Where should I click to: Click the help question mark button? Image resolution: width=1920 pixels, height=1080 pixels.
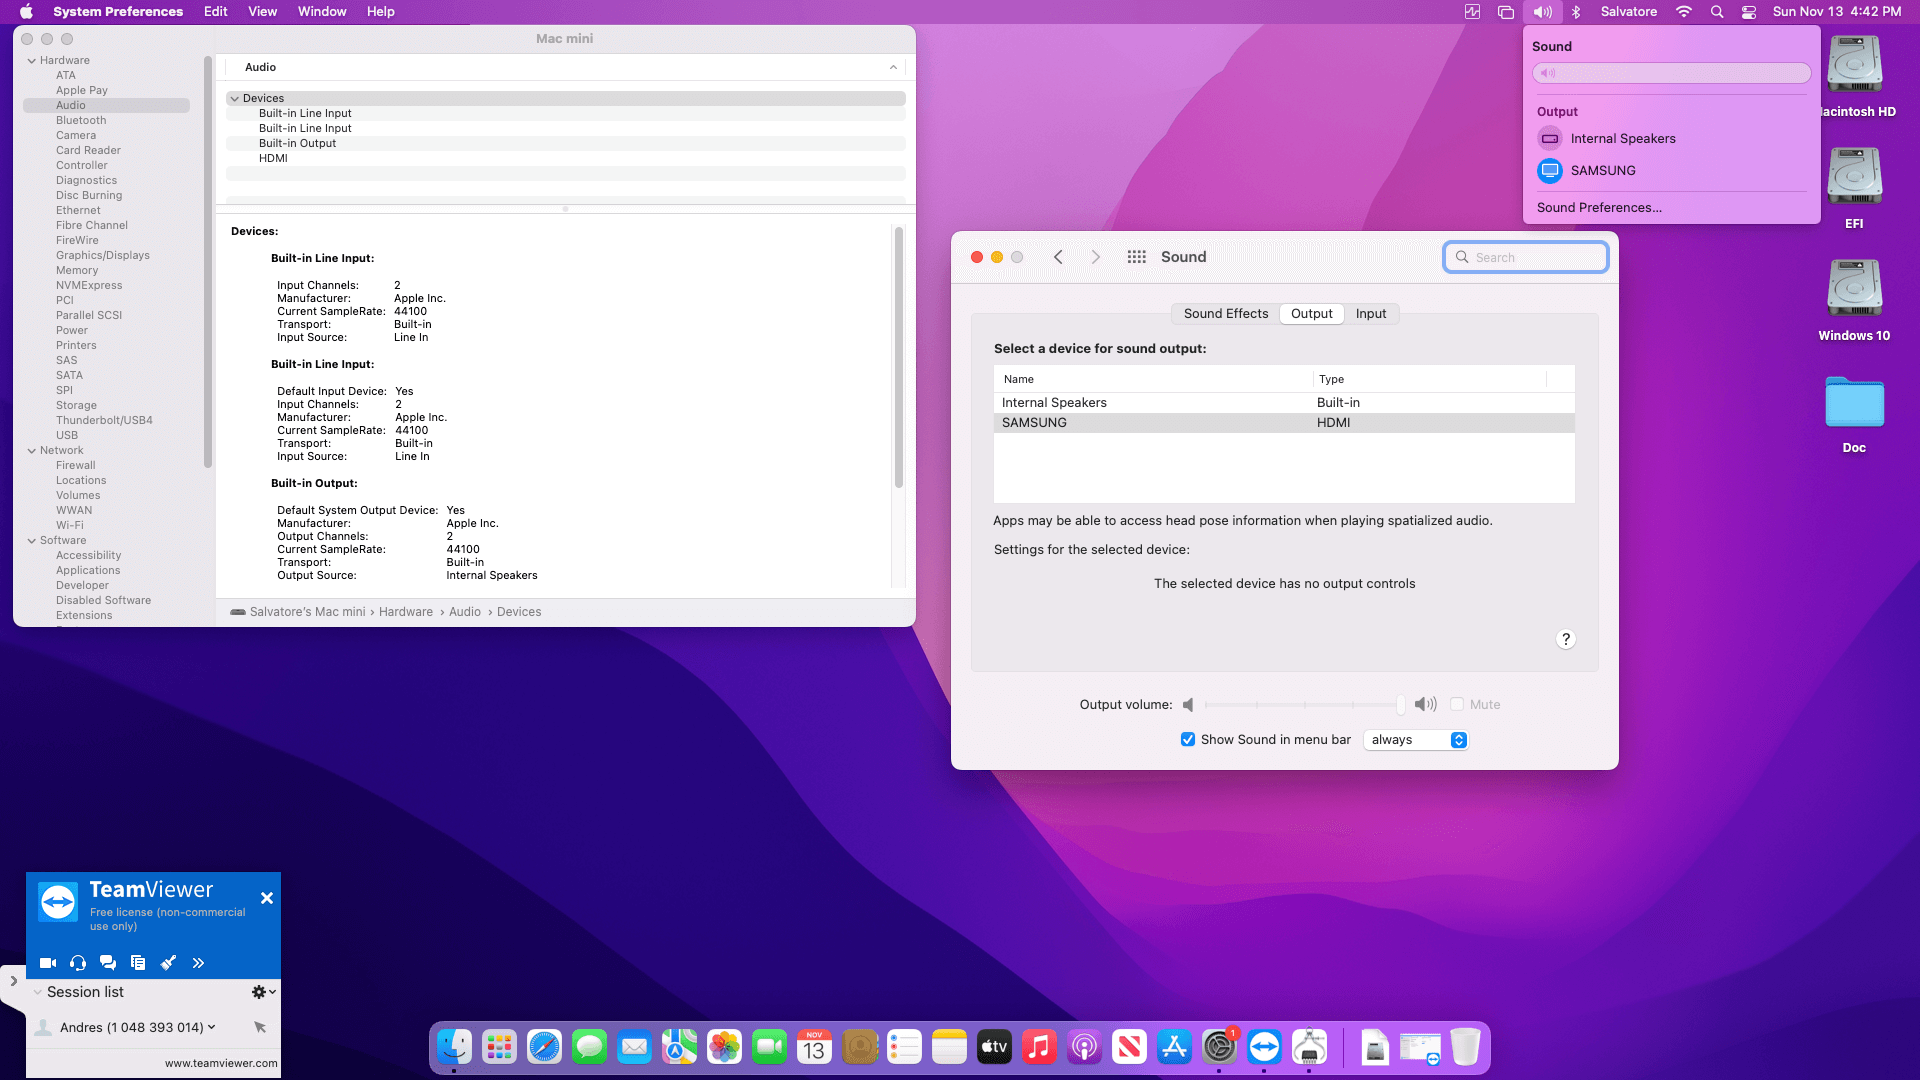pos(1566,639)
